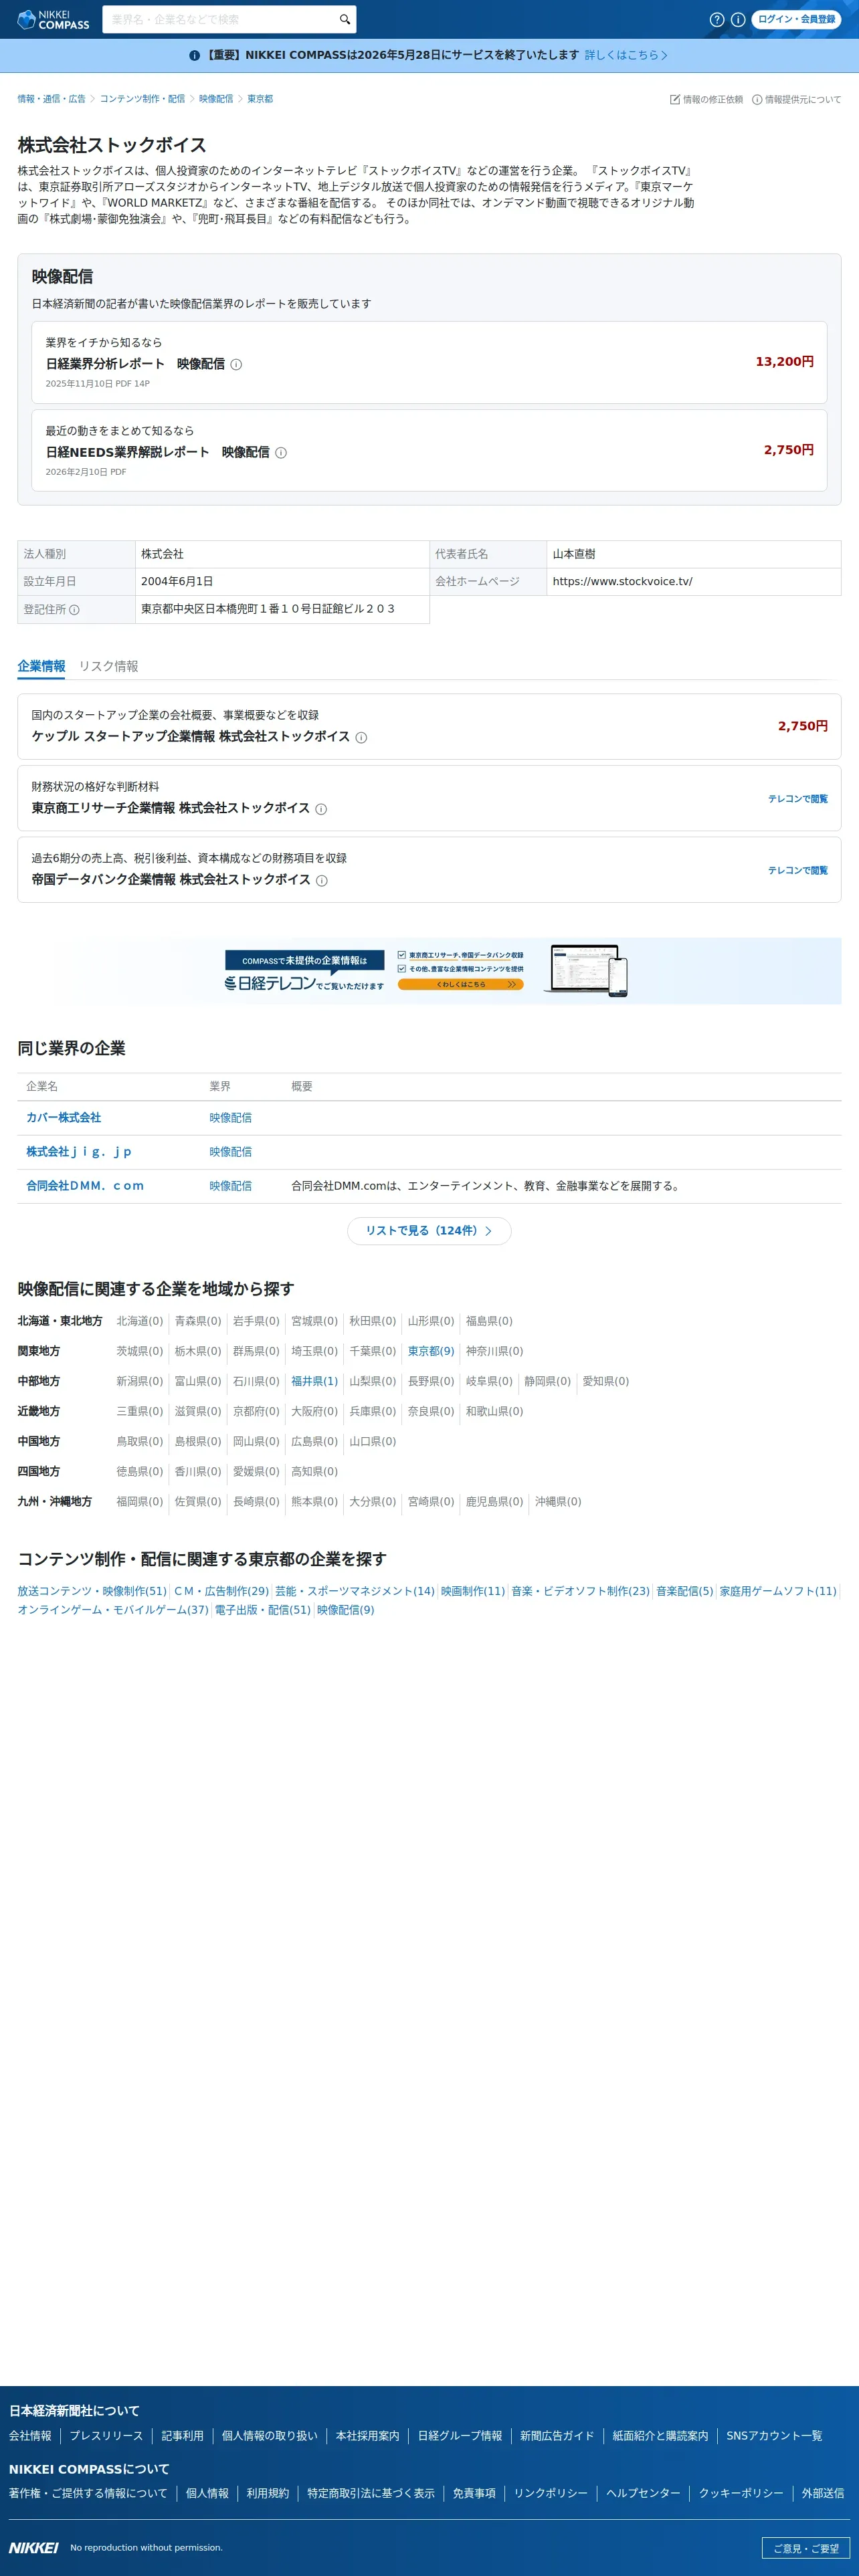
Task: Click the ログイン・会員登録 button
Action: 796,19
